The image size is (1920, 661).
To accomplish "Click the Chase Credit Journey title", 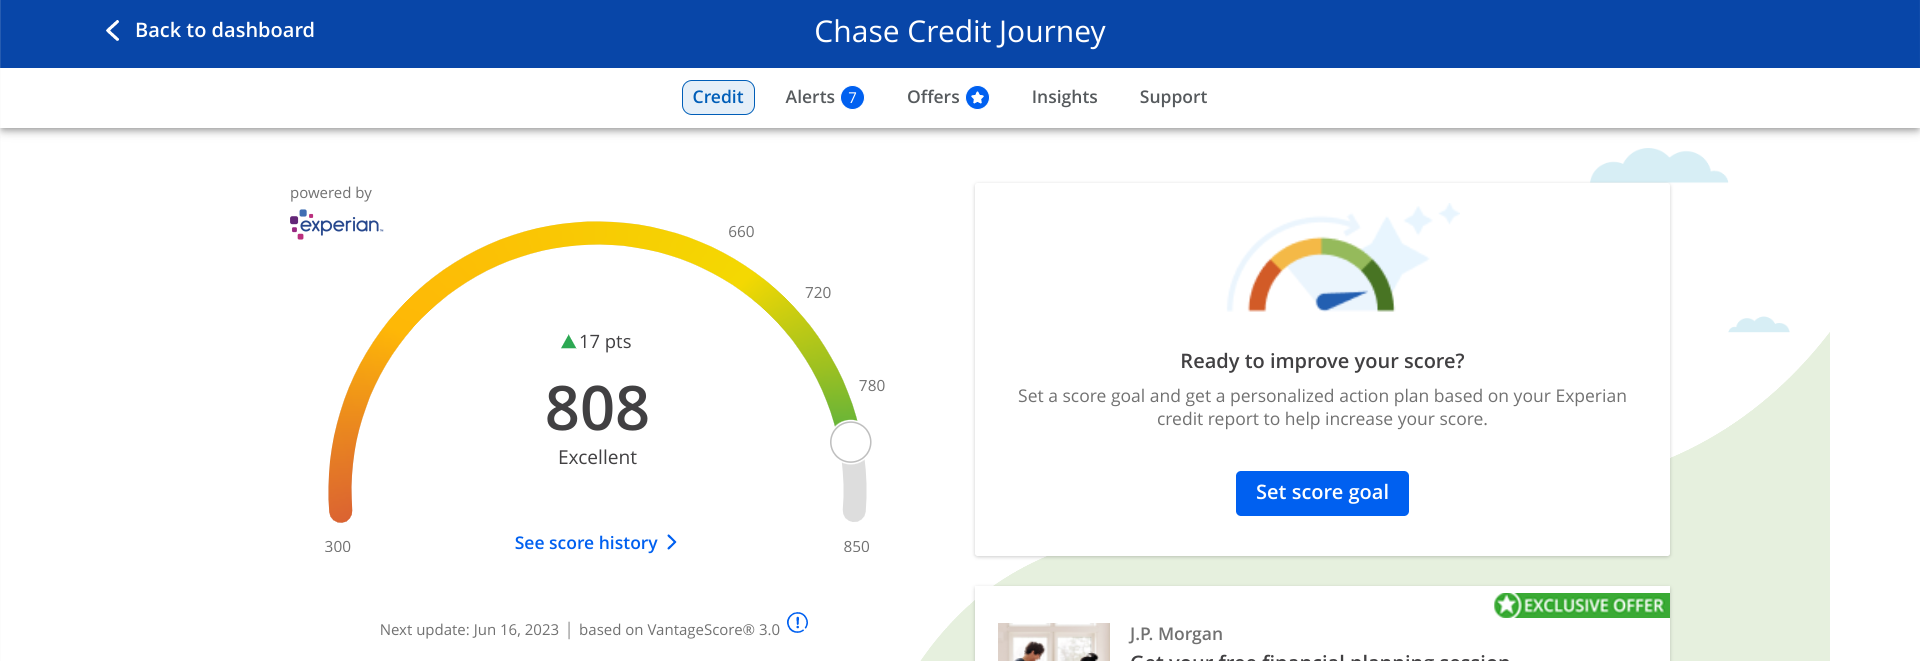I will 960,32.
